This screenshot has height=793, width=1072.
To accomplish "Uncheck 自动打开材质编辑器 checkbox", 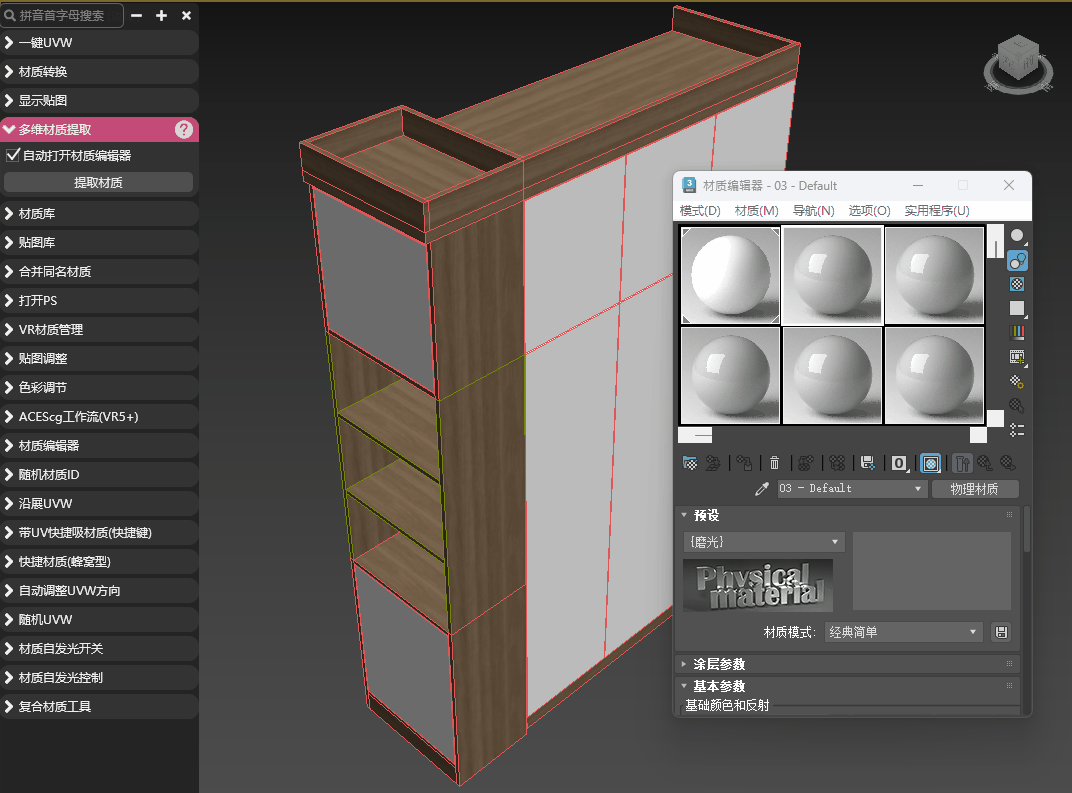I will click(13, 155).
